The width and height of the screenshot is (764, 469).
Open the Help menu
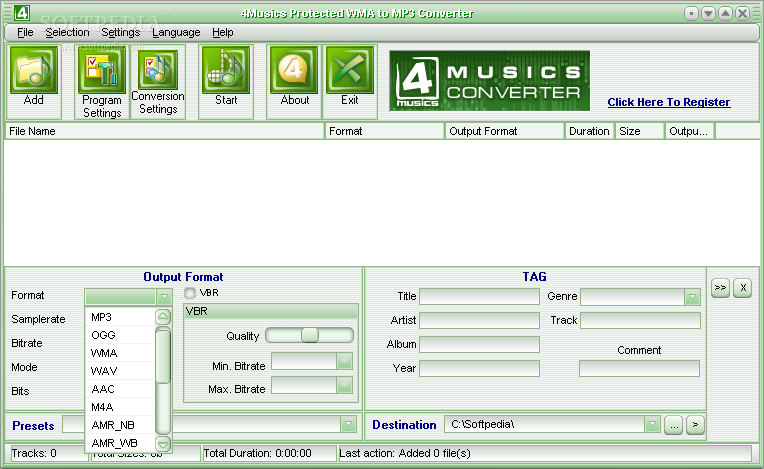tap(223, 32)
